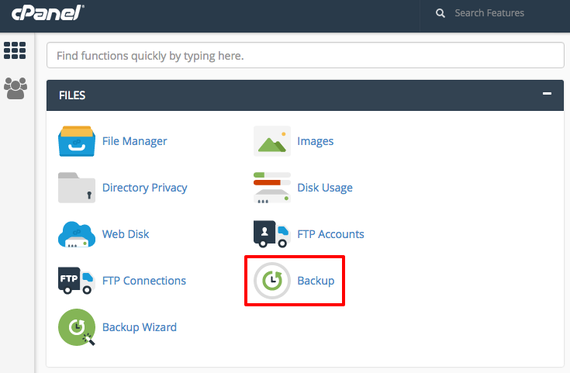570x373 pixels.
Task: Click the Disk Usage icon
Action: click(272, 188)
